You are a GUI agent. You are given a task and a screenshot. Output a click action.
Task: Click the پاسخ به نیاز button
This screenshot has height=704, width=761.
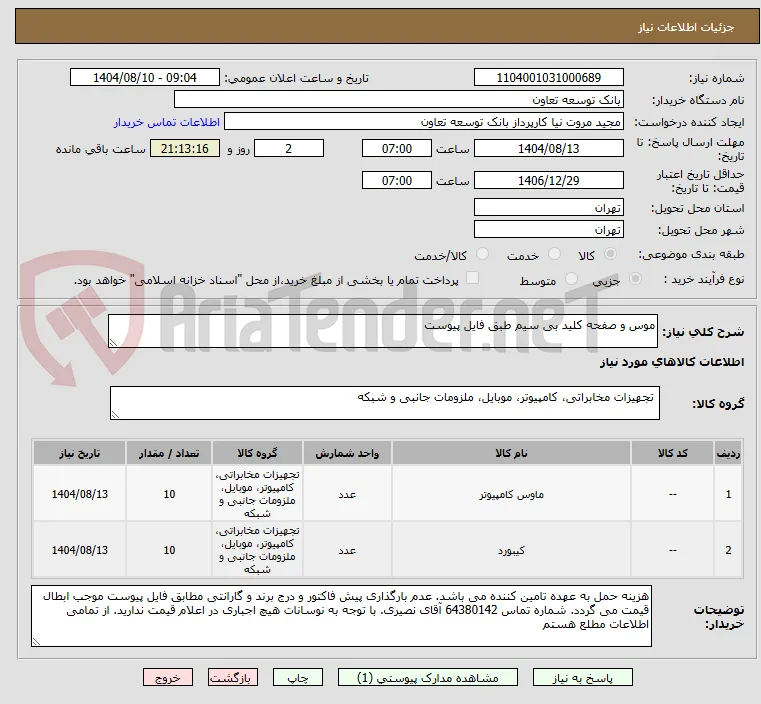click(x=582, y=677)
